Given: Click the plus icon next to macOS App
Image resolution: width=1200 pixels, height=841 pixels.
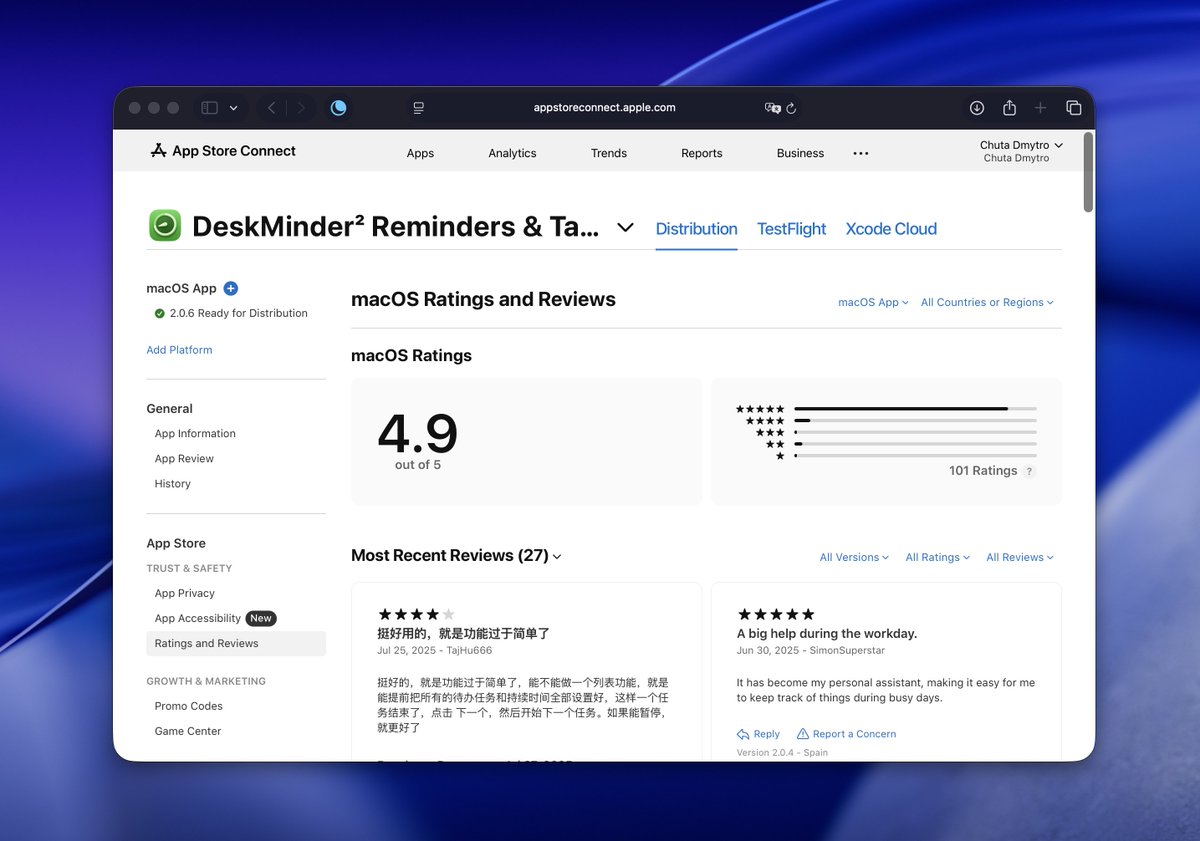Looking at the screenshot, I should (230, 288).
